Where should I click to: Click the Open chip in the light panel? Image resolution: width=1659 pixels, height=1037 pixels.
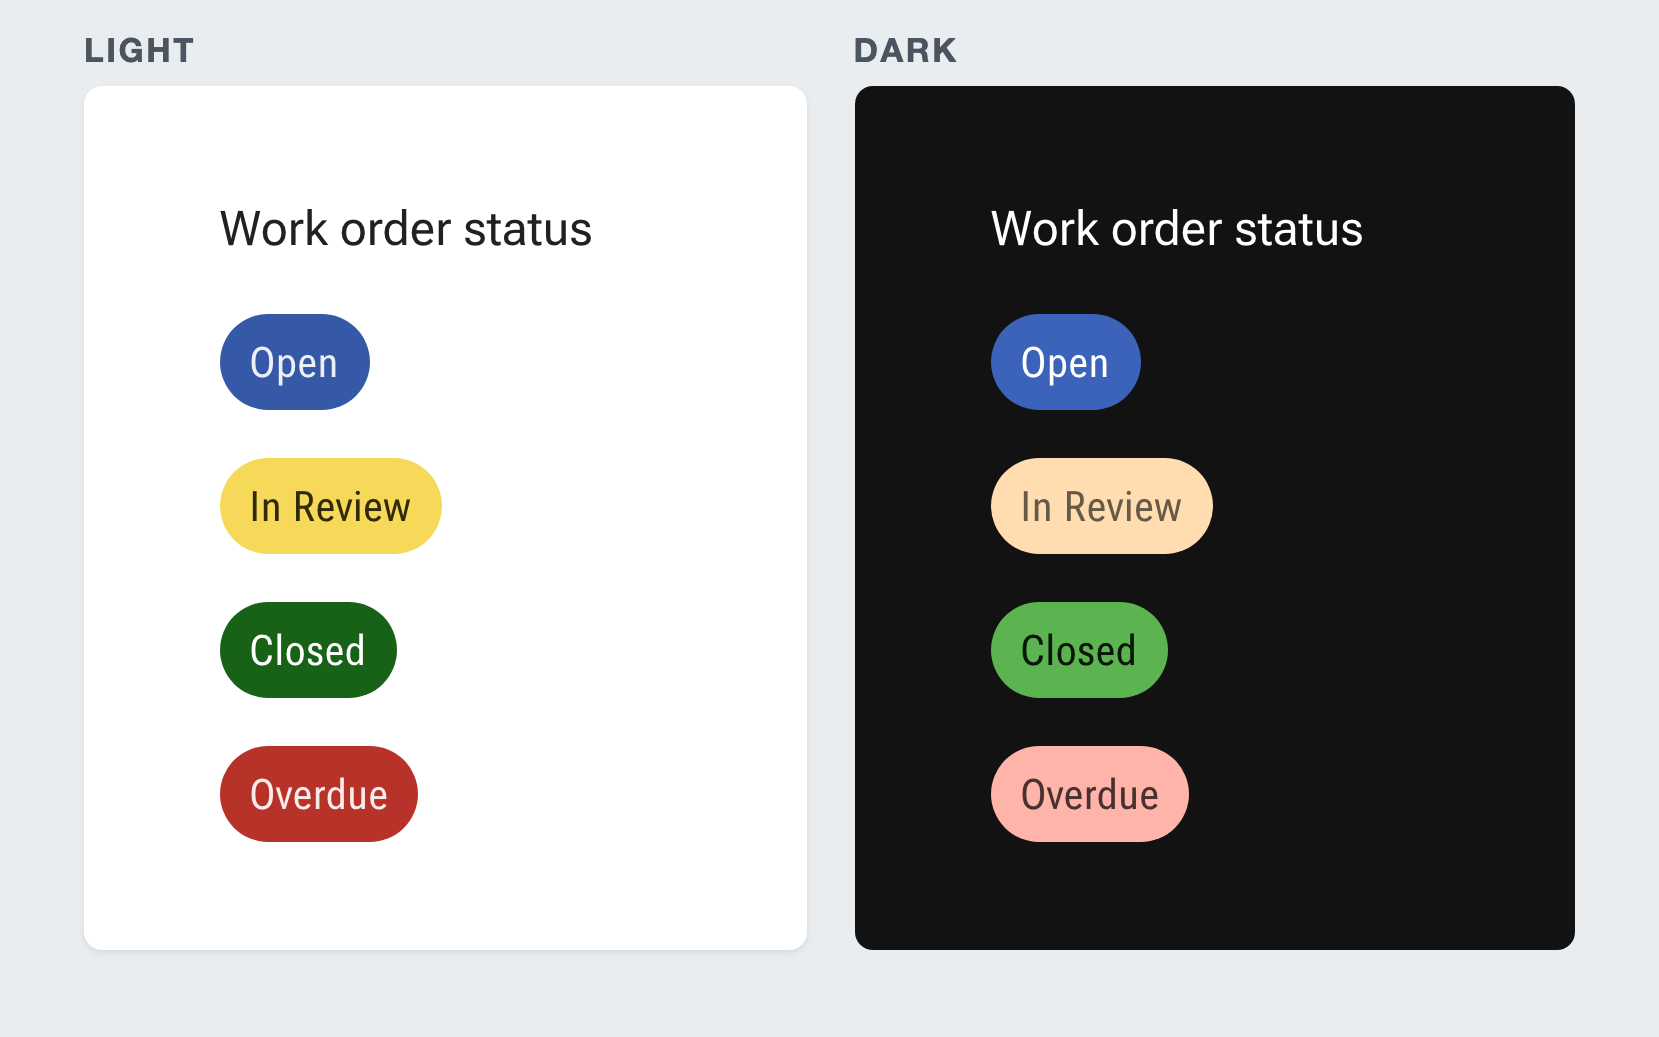click(x=294, y=362)
